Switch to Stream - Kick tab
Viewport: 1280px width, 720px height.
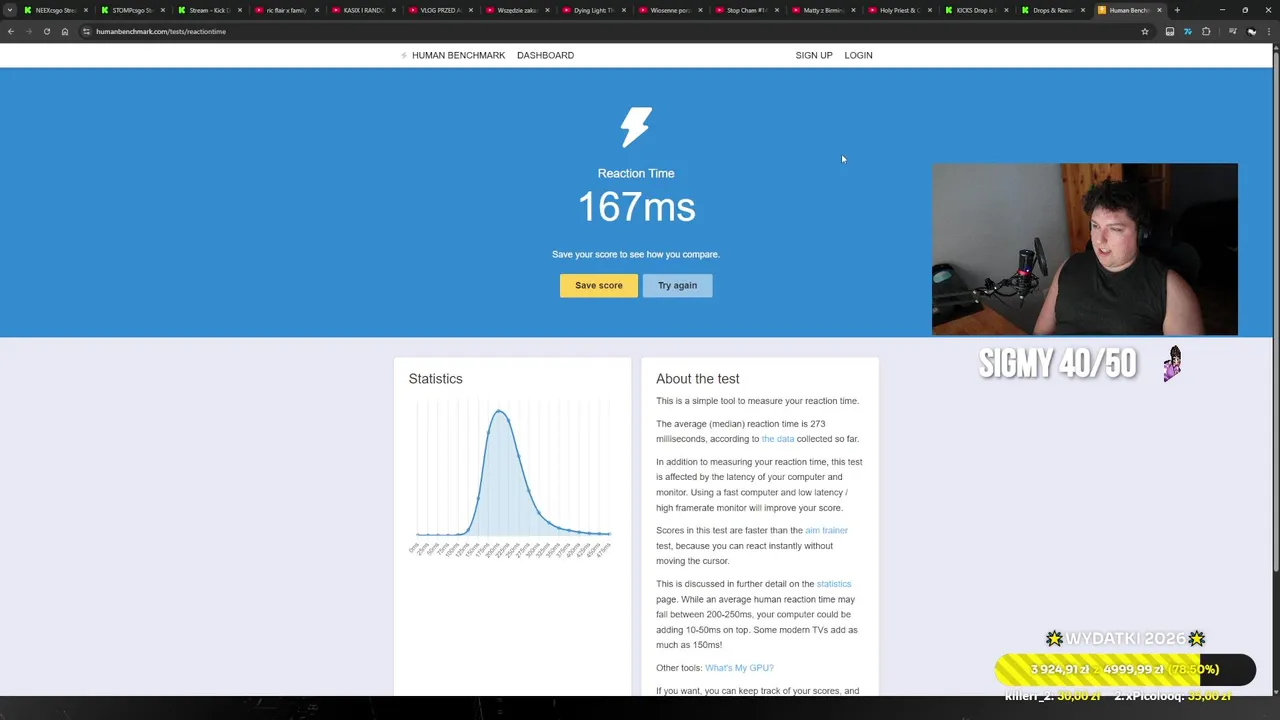[209, 10]
